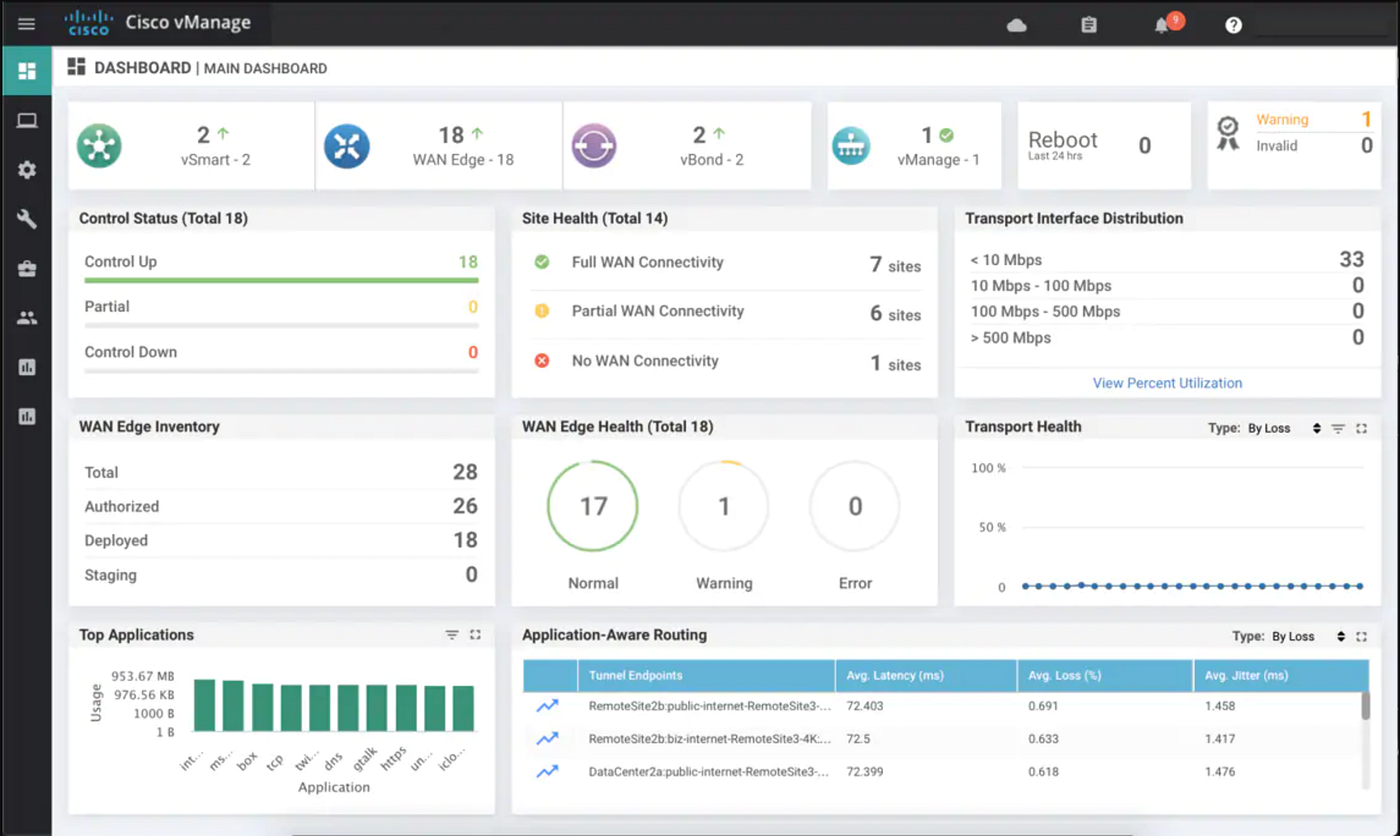Open Configuration gear icon in sidebar
This screenshot has width=1400, height=836.
[x=27, y=170]
